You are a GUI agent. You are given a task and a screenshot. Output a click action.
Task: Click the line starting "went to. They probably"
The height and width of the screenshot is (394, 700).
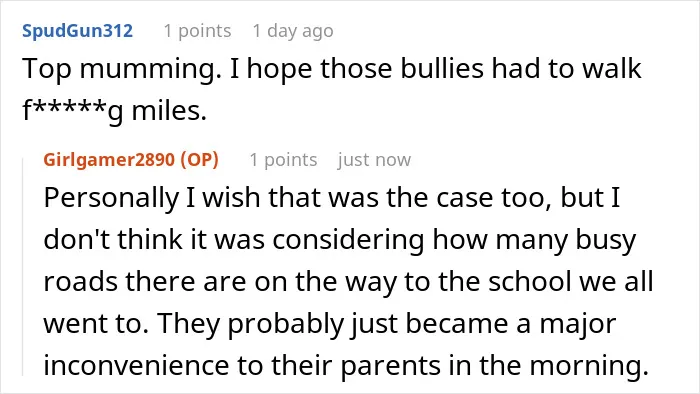[330, 323]
